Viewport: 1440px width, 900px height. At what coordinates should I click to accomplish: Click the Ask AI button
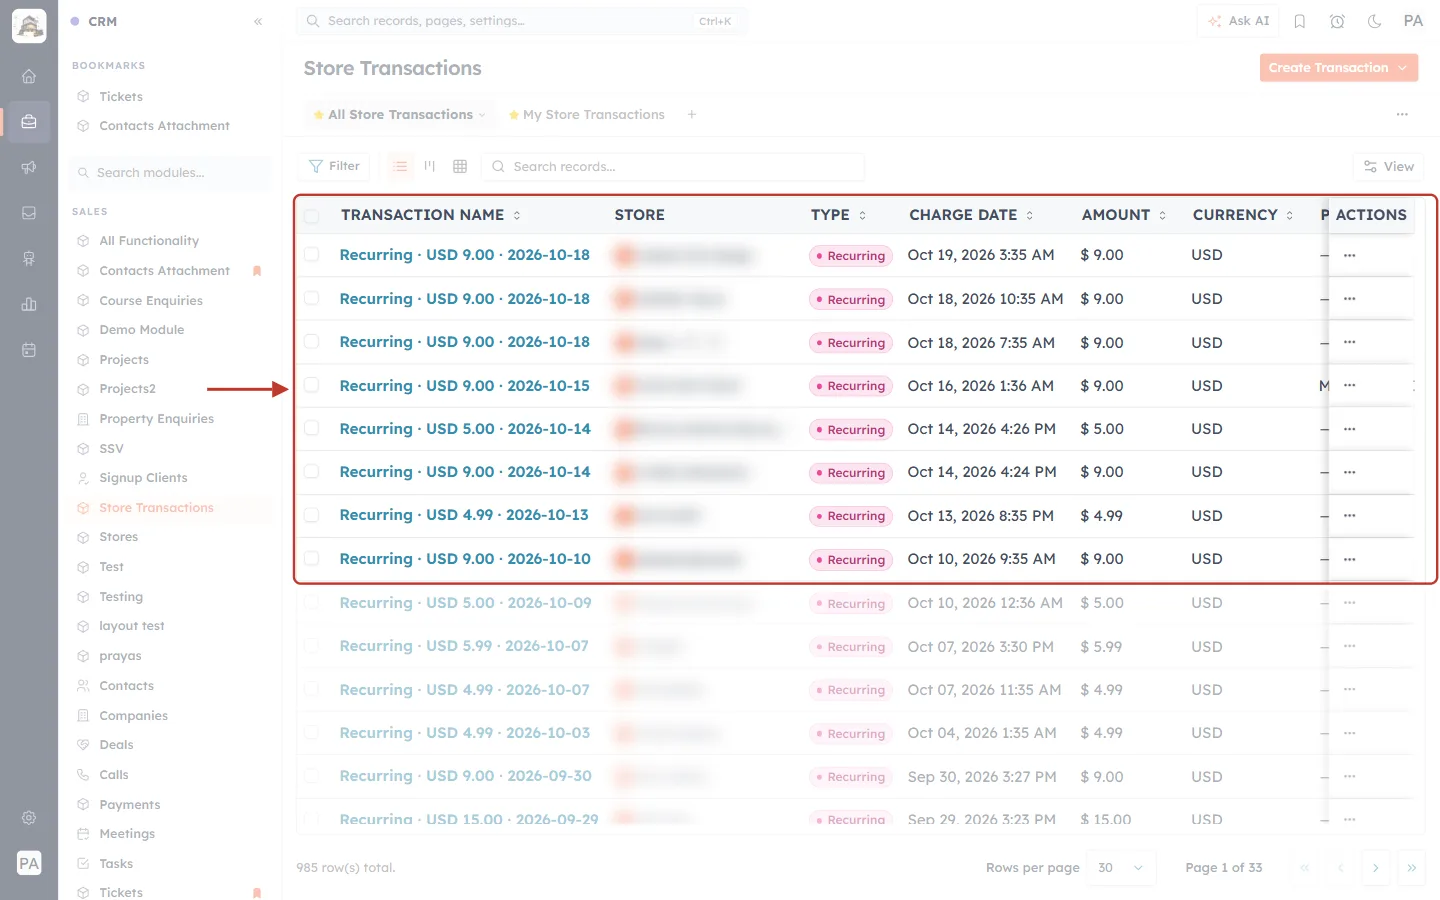[x=1239, y=21]
